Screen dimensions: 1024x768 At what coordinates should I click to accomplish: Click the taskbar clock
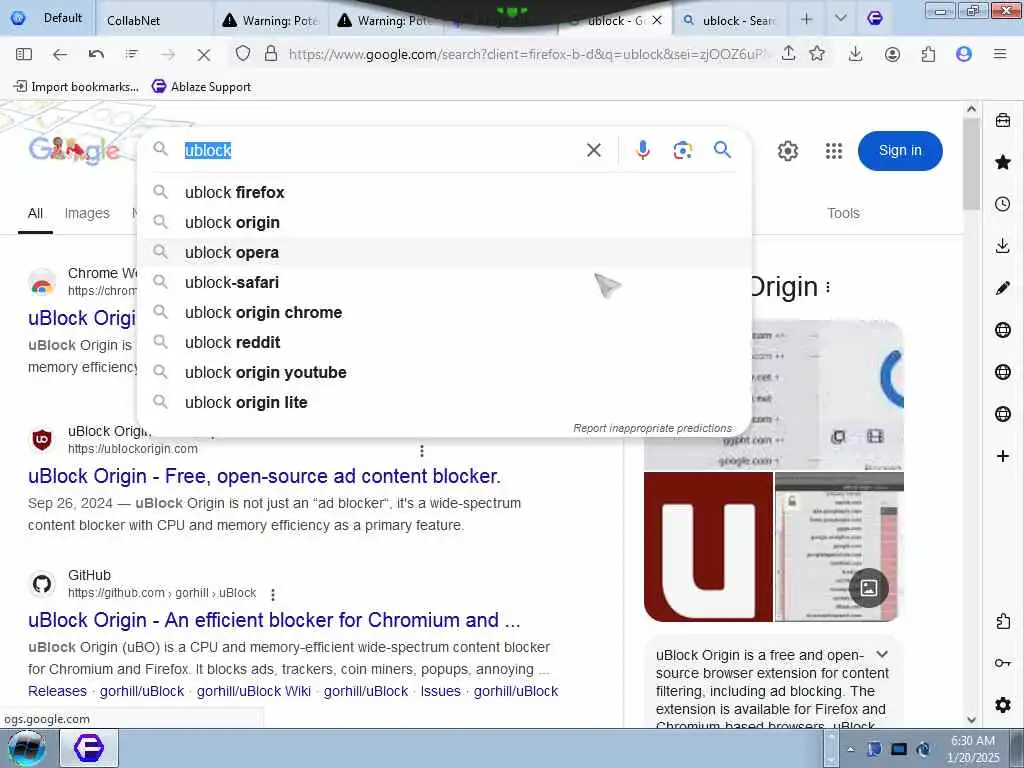[973, 749]
